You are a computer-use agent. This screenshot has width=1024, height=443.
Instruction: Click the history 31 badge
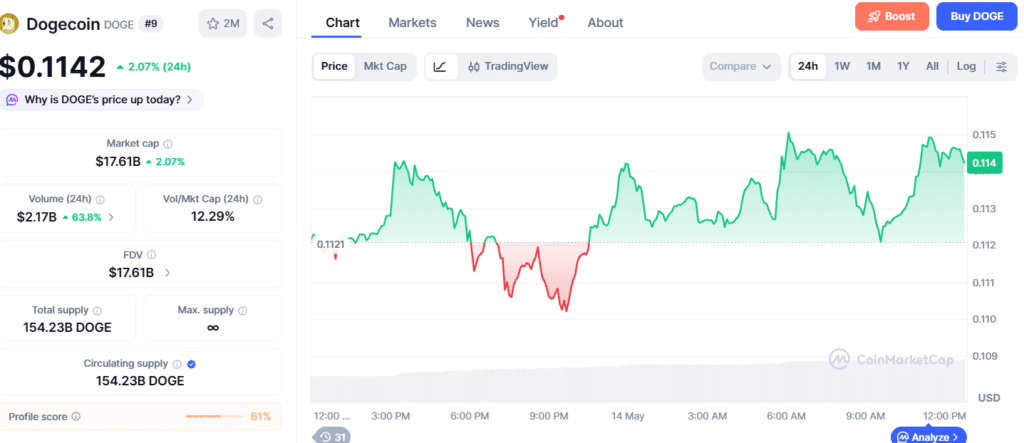tap(333, 437)
